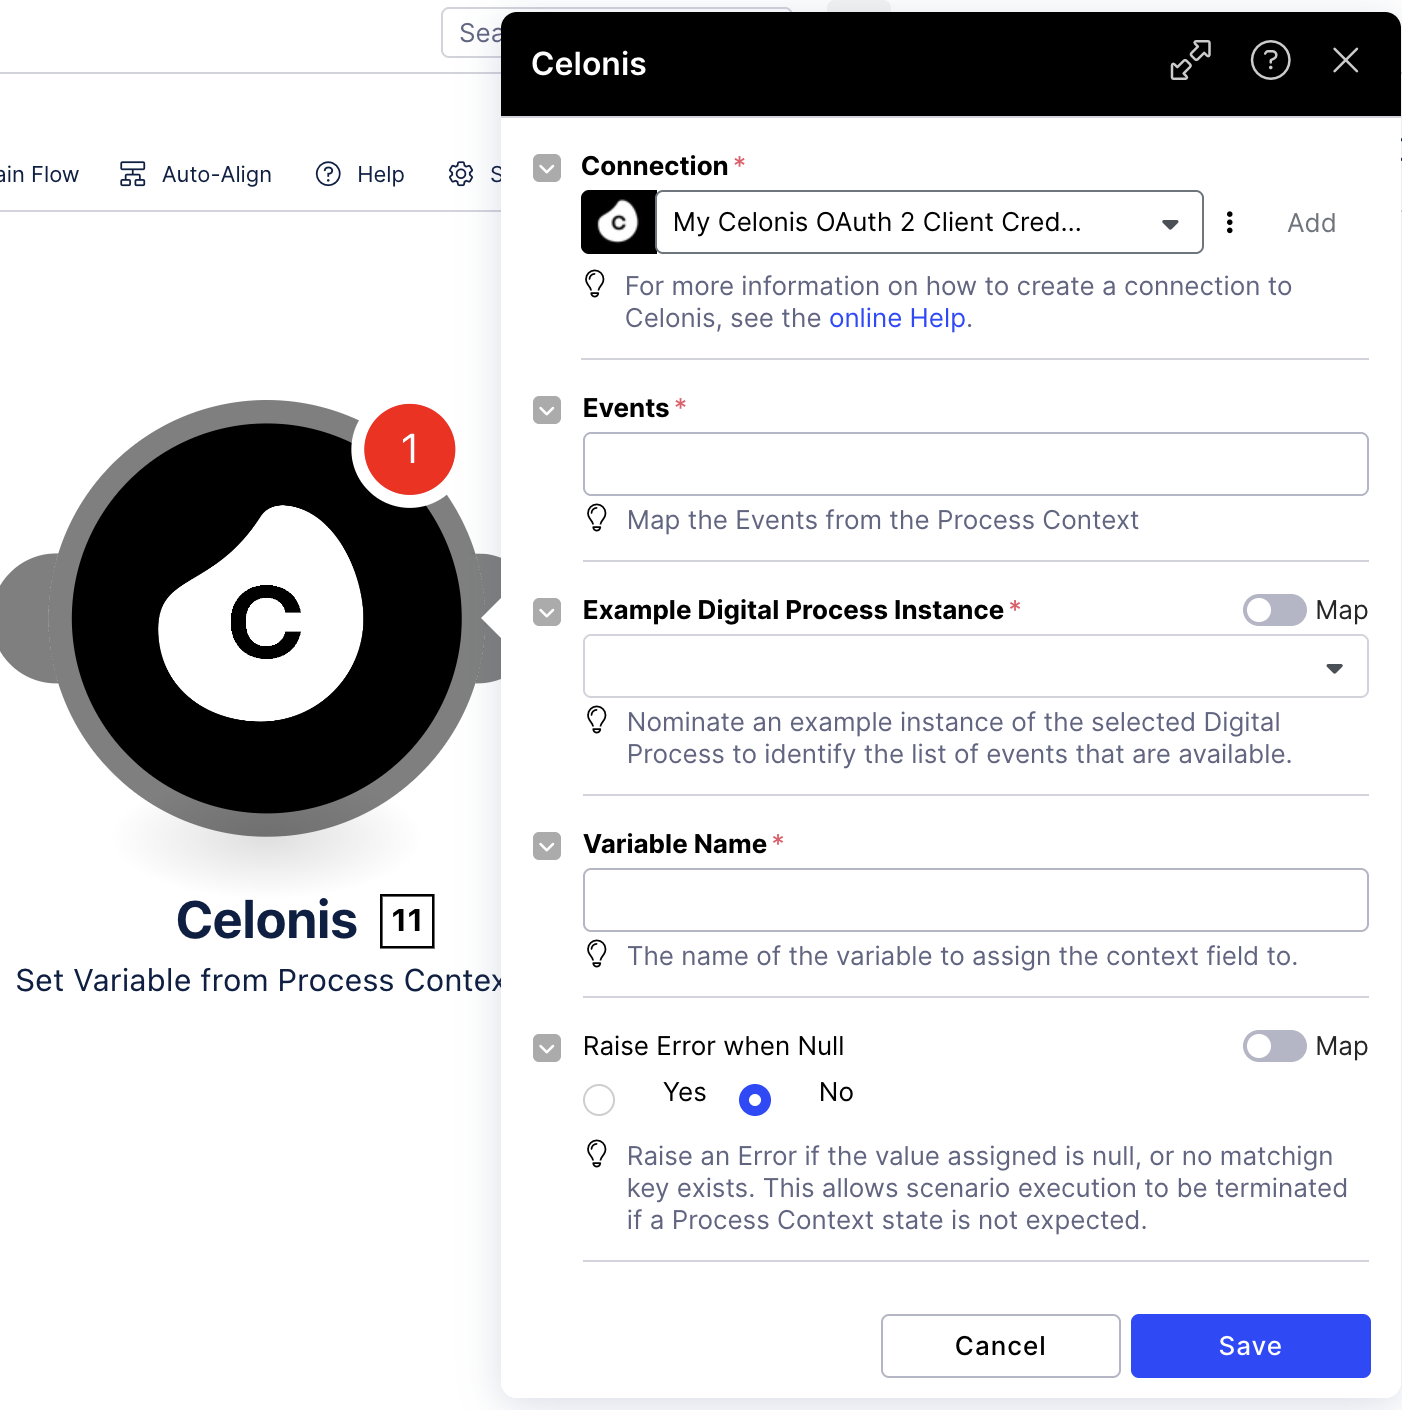1402x1410 pixels.
Task: Collapse the Events field section chevron
Action: tap(547, 410)
